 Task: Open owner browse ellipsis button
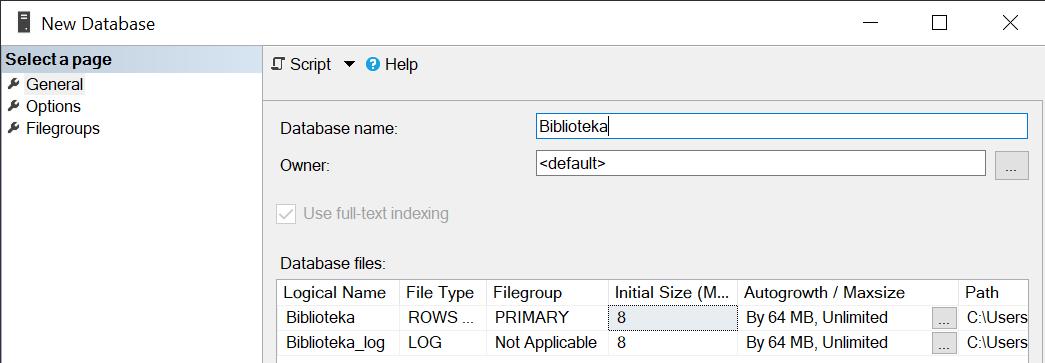(1012, 165)
